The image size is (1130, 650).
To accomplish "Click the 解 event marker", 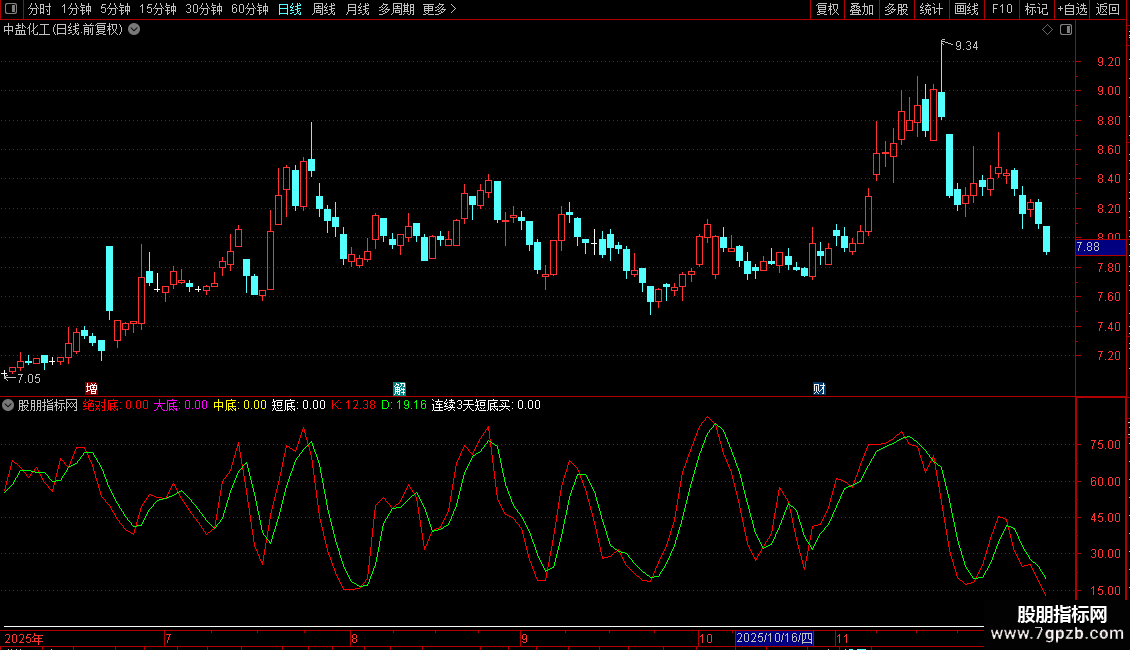I will pos(399,389).
